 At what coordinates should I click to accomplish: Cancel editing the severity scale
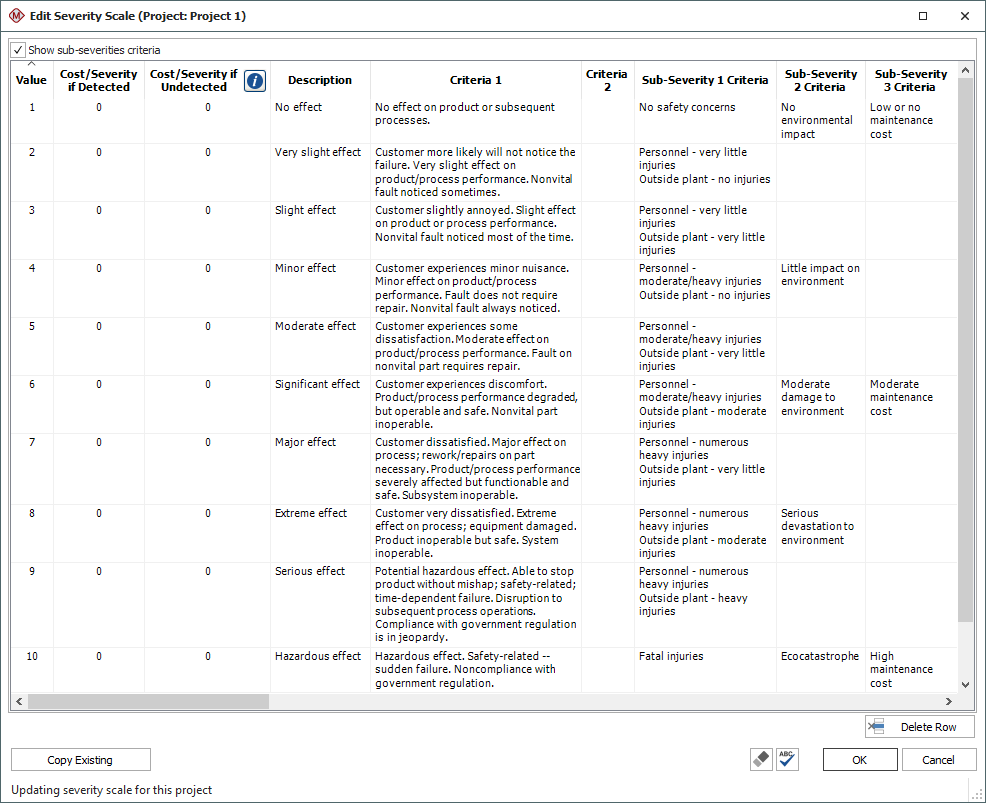938,760
